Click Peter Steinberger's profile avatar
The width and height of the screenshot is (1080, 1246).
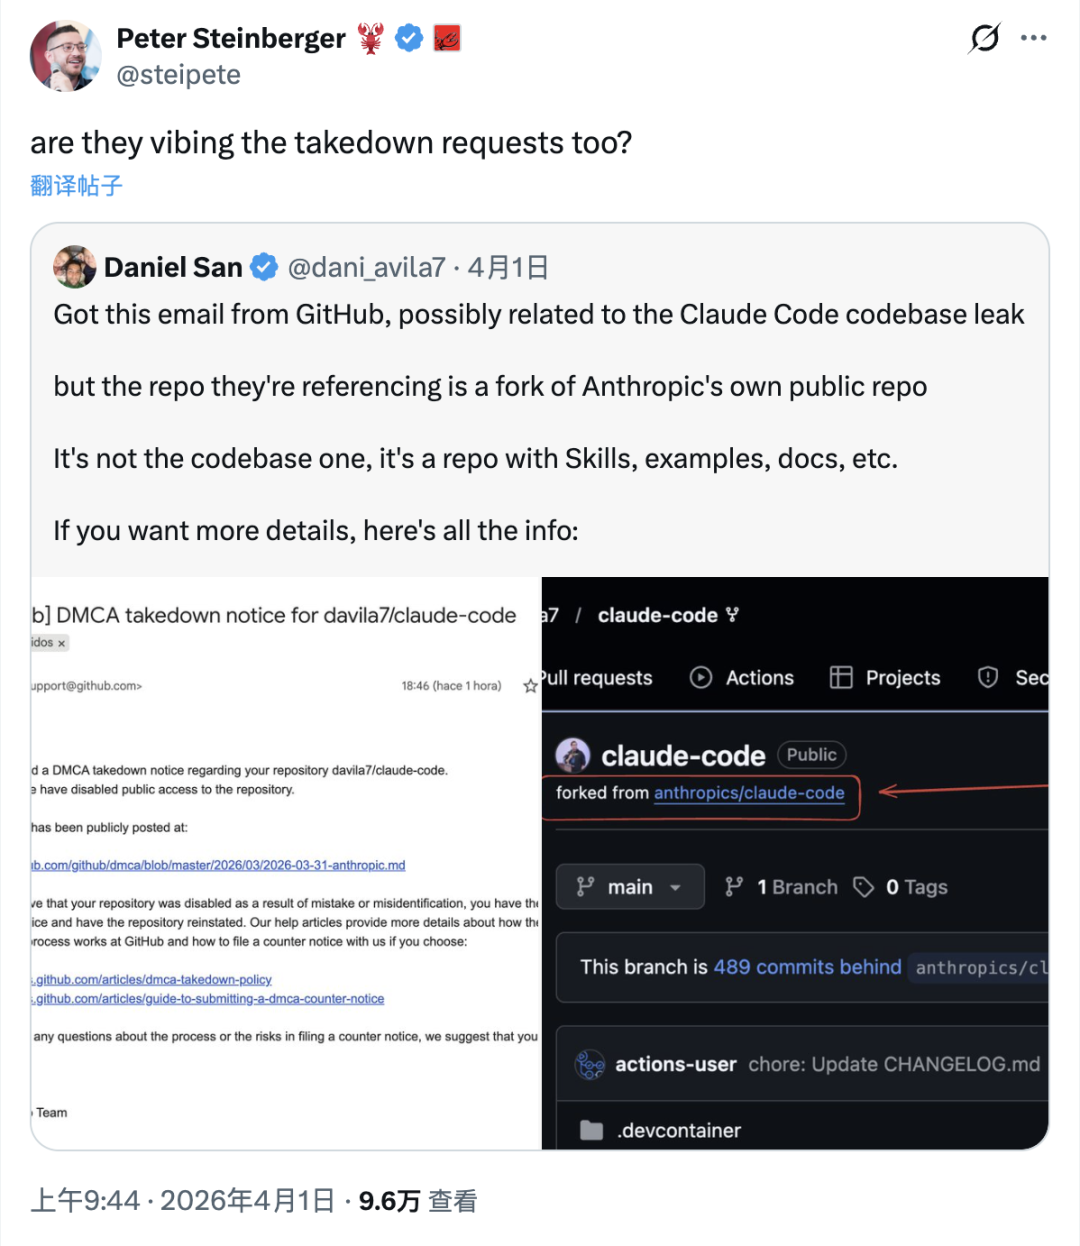pos(66,56)
